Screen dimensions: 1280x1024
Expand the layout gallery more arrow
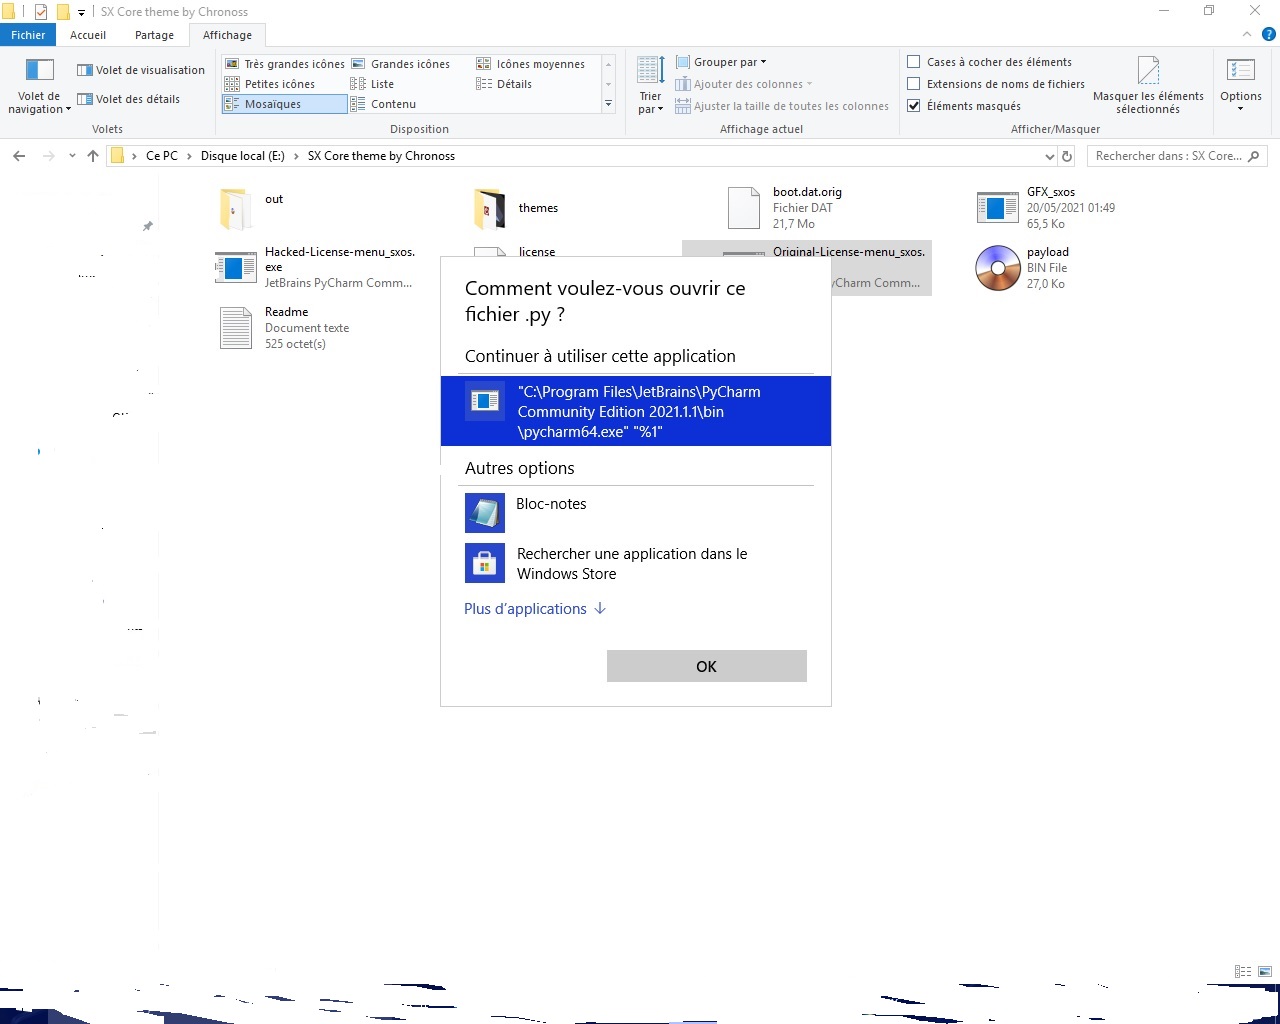coord(608,104)
